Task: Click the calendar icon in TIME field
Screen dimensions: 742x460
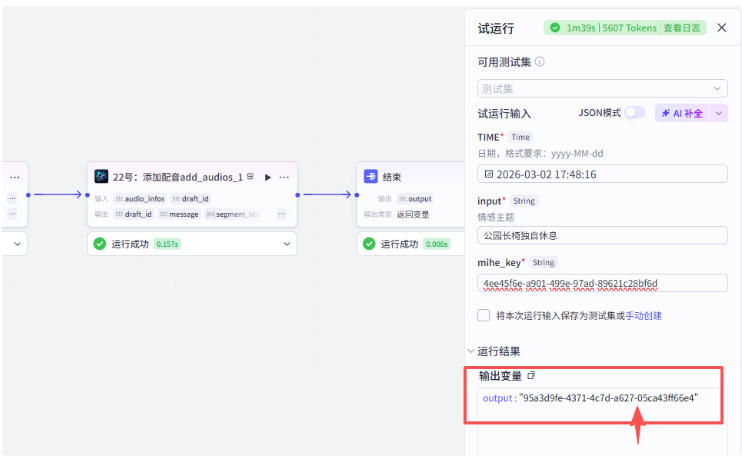Action: point(488,174)
